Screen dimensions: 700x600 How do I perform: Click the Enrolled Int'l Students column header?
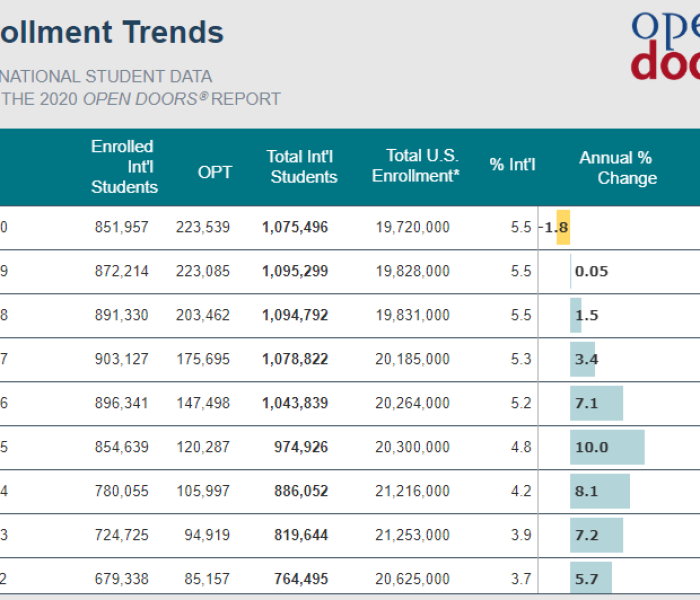point(124,167)
